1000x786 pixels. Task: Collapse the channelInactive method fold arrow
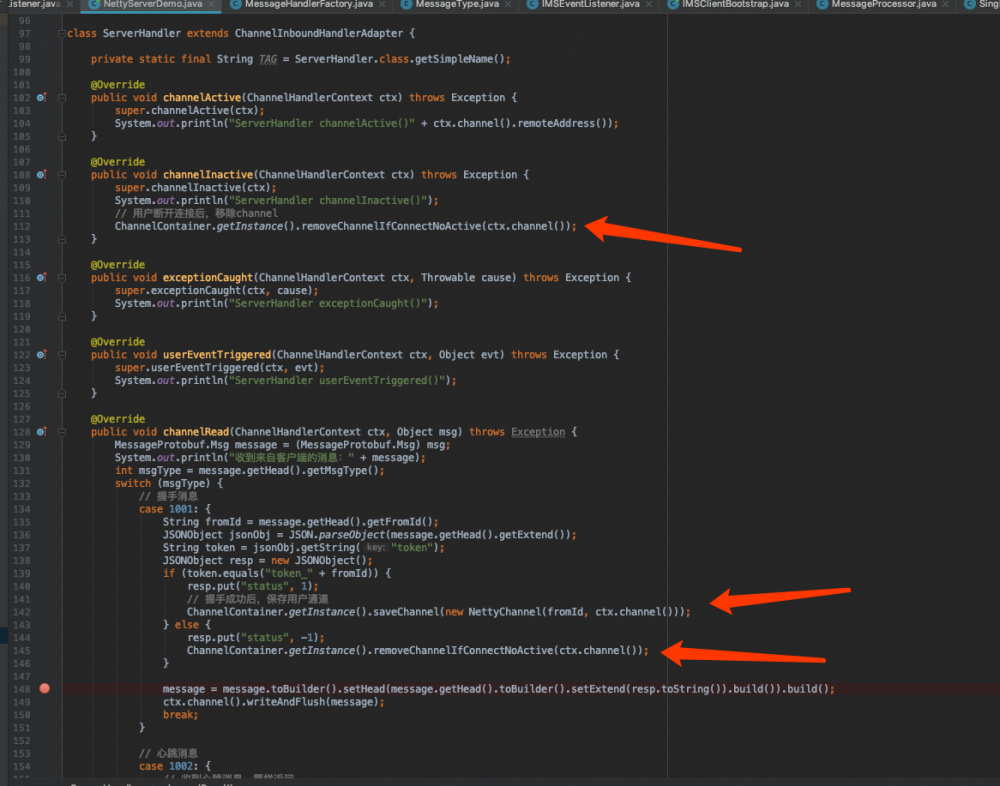pos(62,174)
